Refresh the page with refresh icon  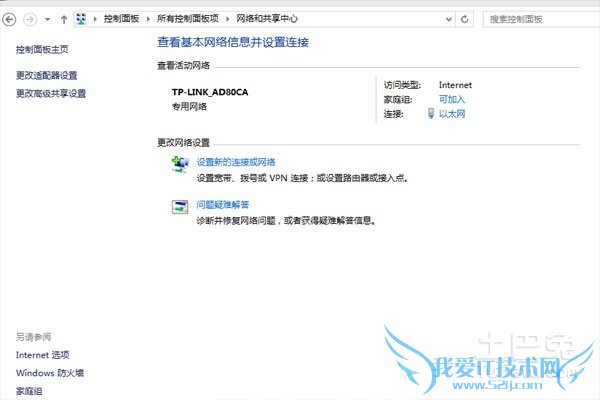(x=465, y=19)
